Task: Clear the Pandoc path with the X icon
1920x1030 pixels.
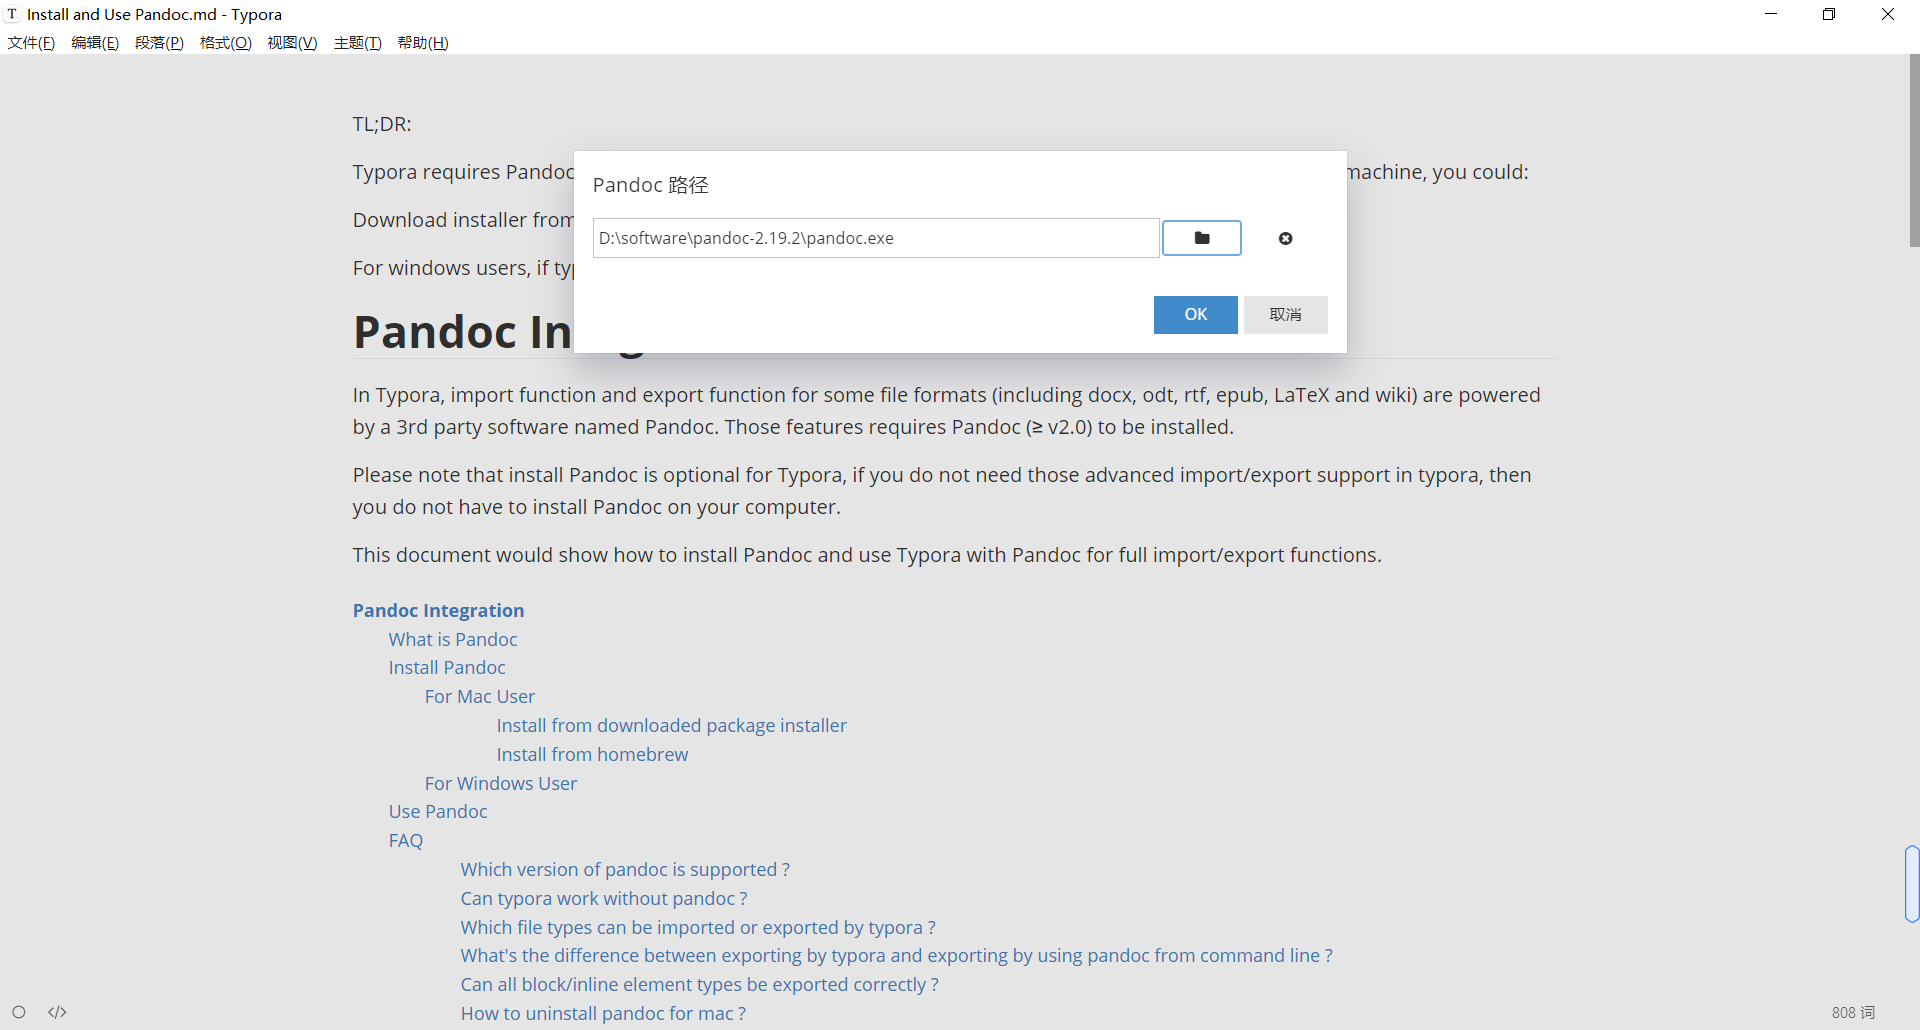Action: click(1286, 238)
